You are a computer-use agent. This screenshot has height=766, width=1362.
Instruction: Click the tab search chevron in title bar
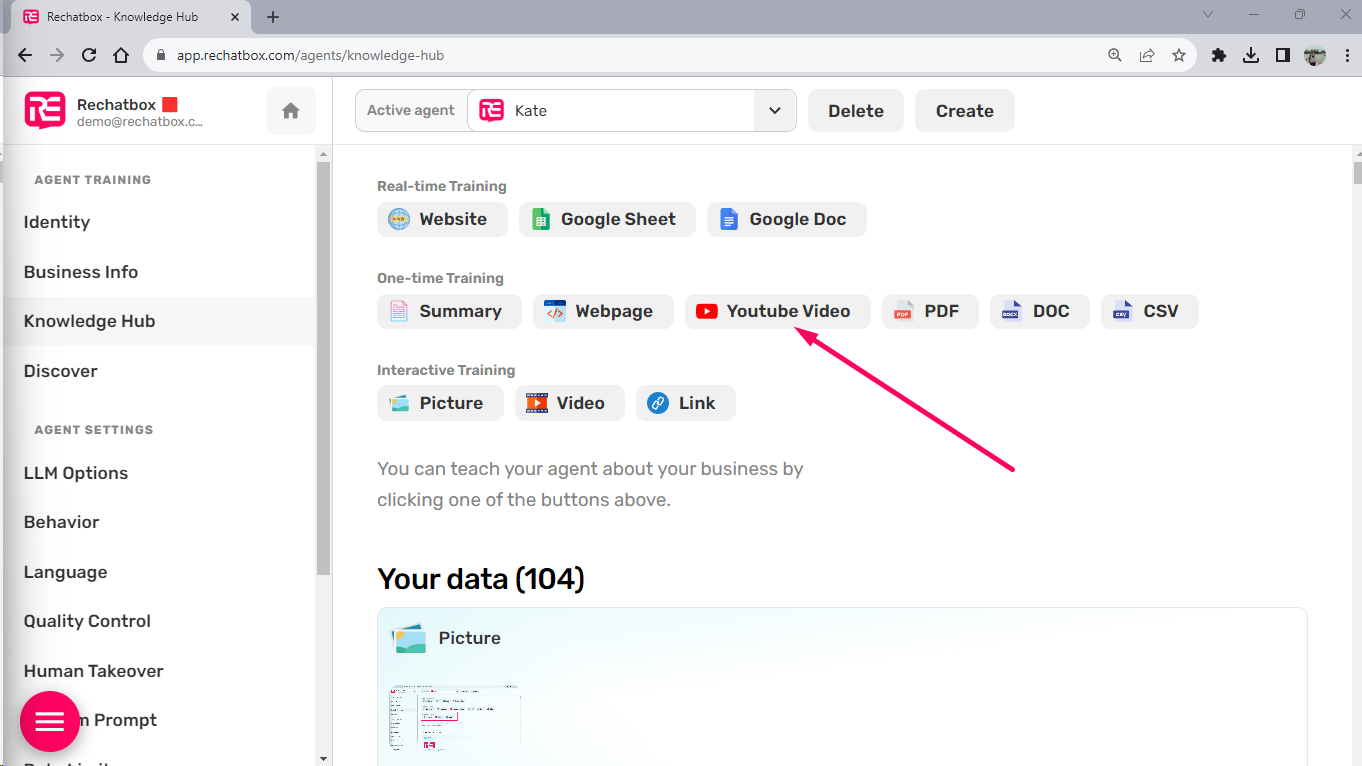(x=1208, y=15)
